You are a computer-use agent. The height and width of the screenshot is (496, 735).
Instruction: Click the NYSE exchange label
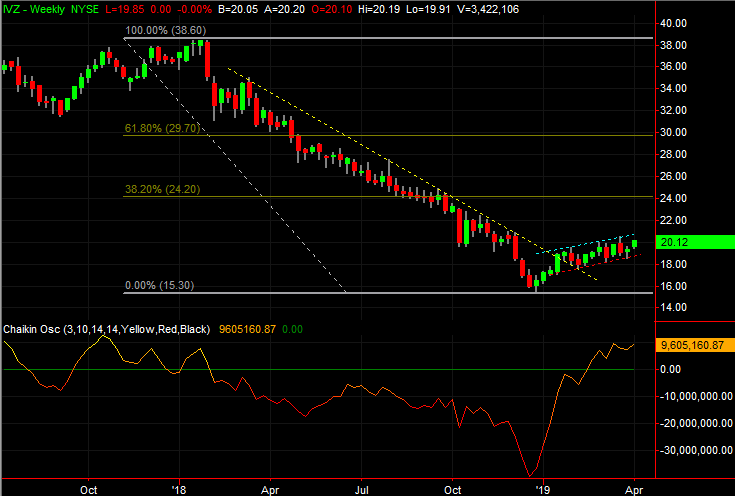click(85, 9)
